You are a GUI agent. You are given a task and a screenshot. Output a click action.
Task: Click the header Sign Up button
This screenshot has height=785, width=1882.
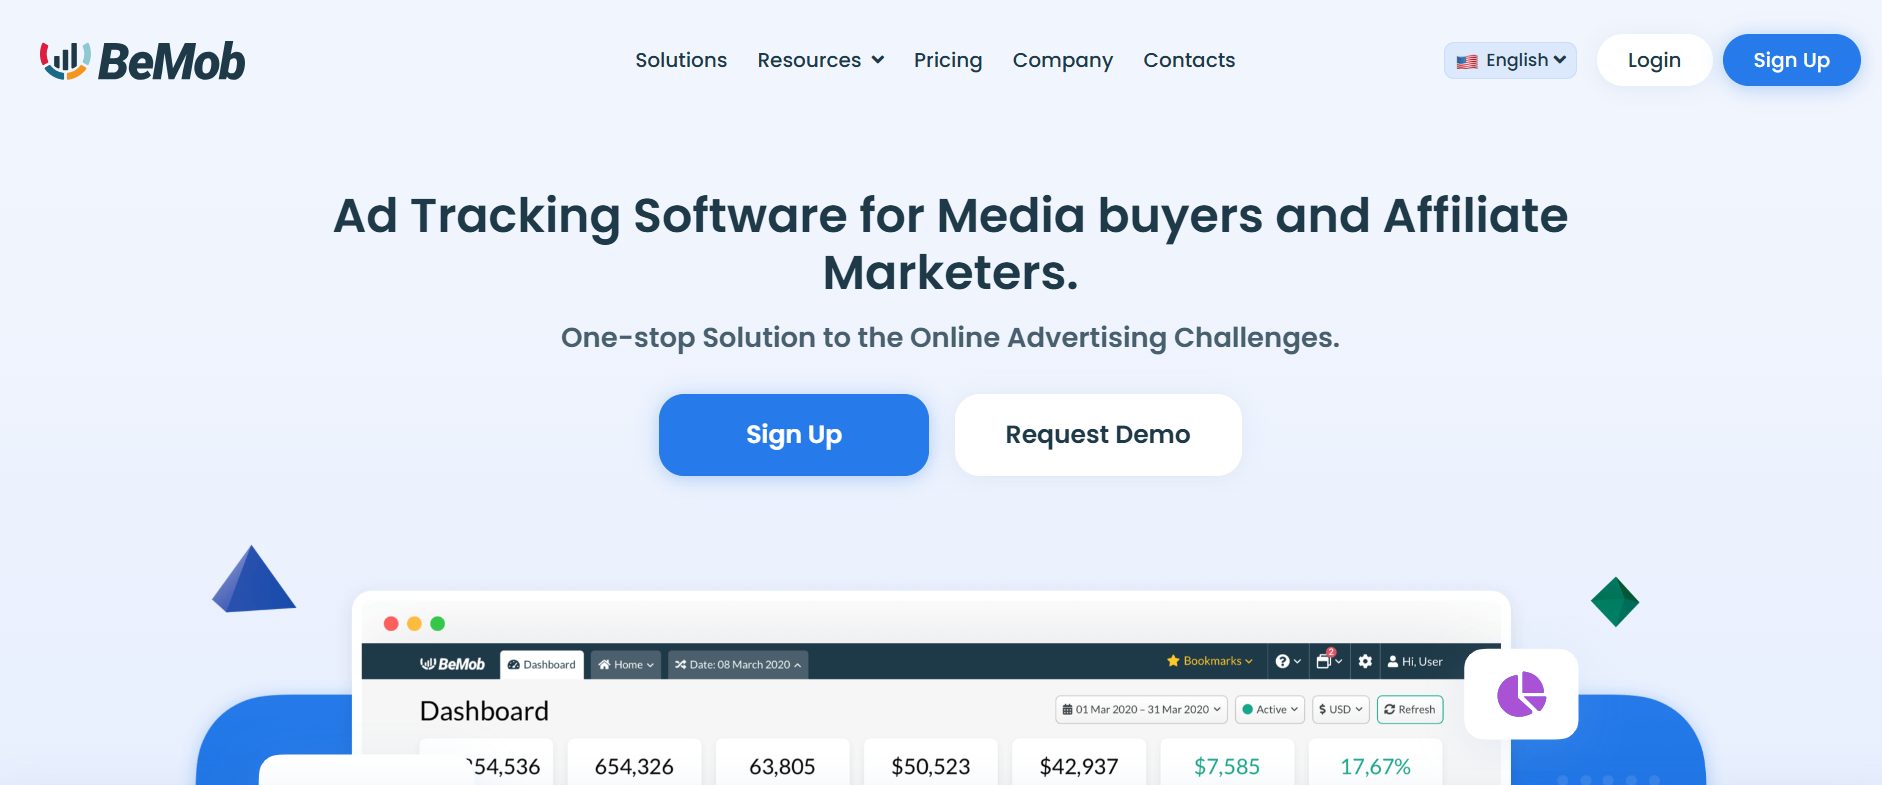click(x=1791, y=60)
